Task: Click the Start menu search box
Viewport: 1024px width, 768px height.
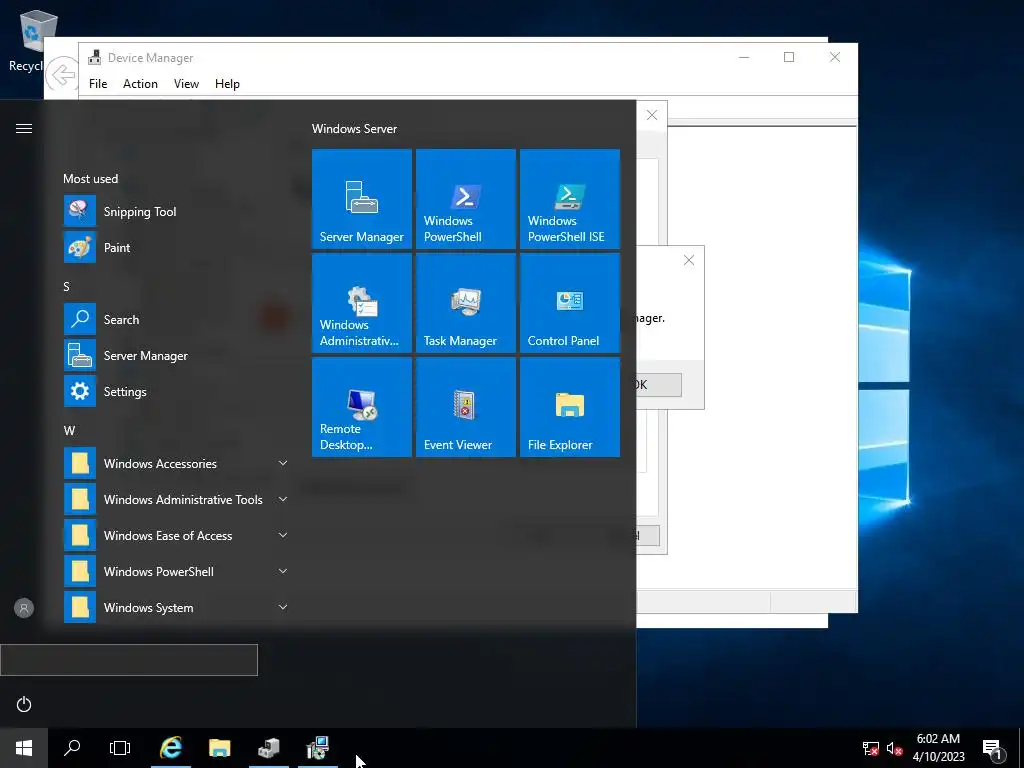Action: (x=129, y=660)
